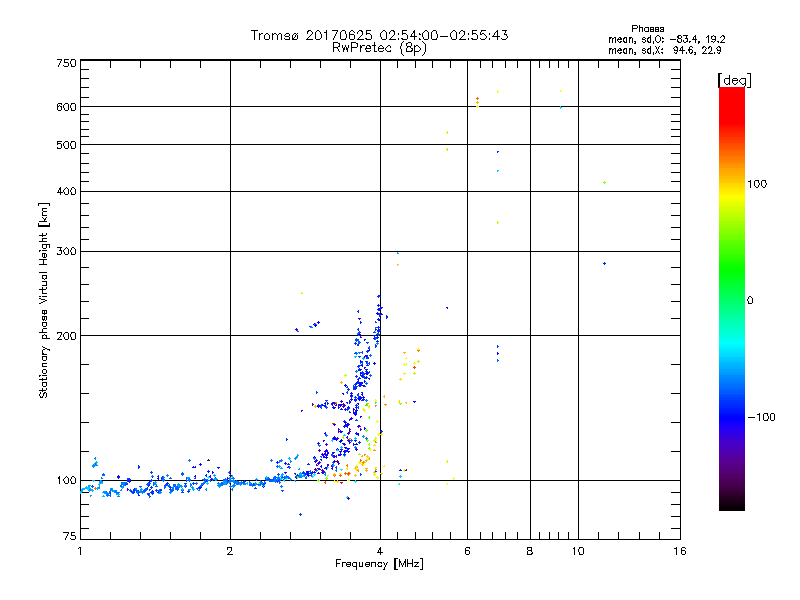This screenshot has height=600, width=800.
Task: Select the yellow band beside the 100 label
Action: [x=731, y=184]
